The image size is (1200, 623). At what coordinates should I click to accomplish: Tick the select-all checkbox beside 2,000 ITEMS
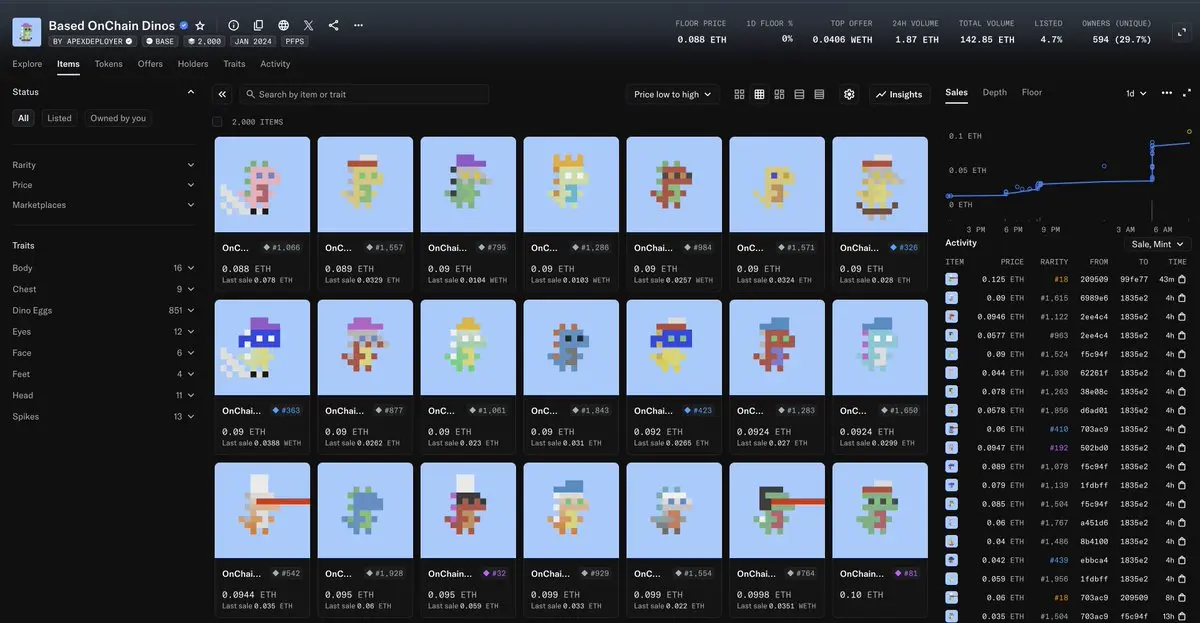tap(217, 122)
